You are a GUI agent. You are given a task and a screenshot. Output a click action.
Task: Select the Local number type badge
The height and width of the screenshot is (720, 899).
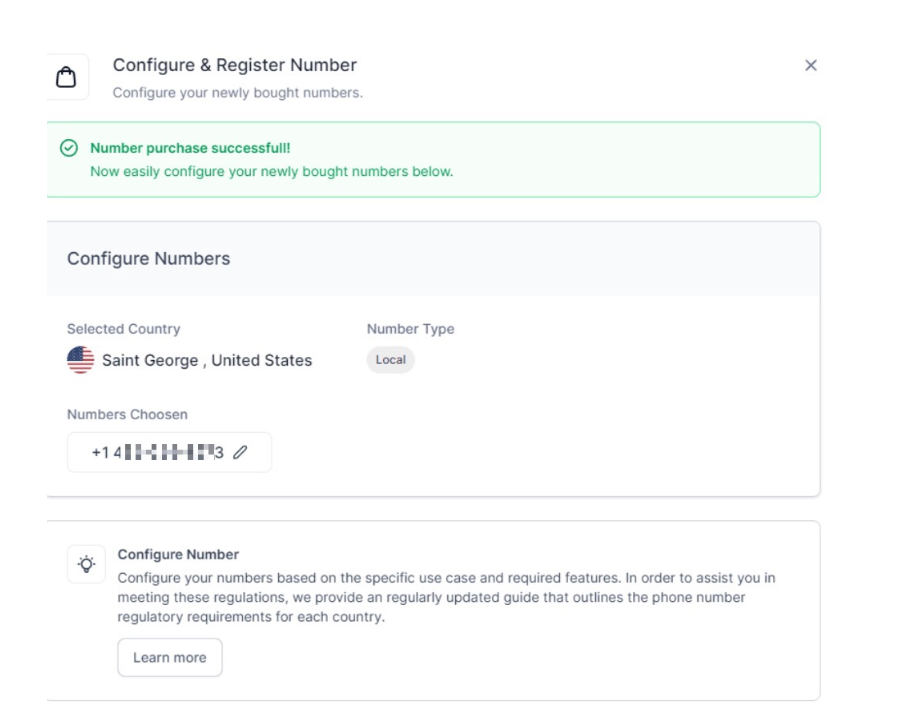click(390, 360)
